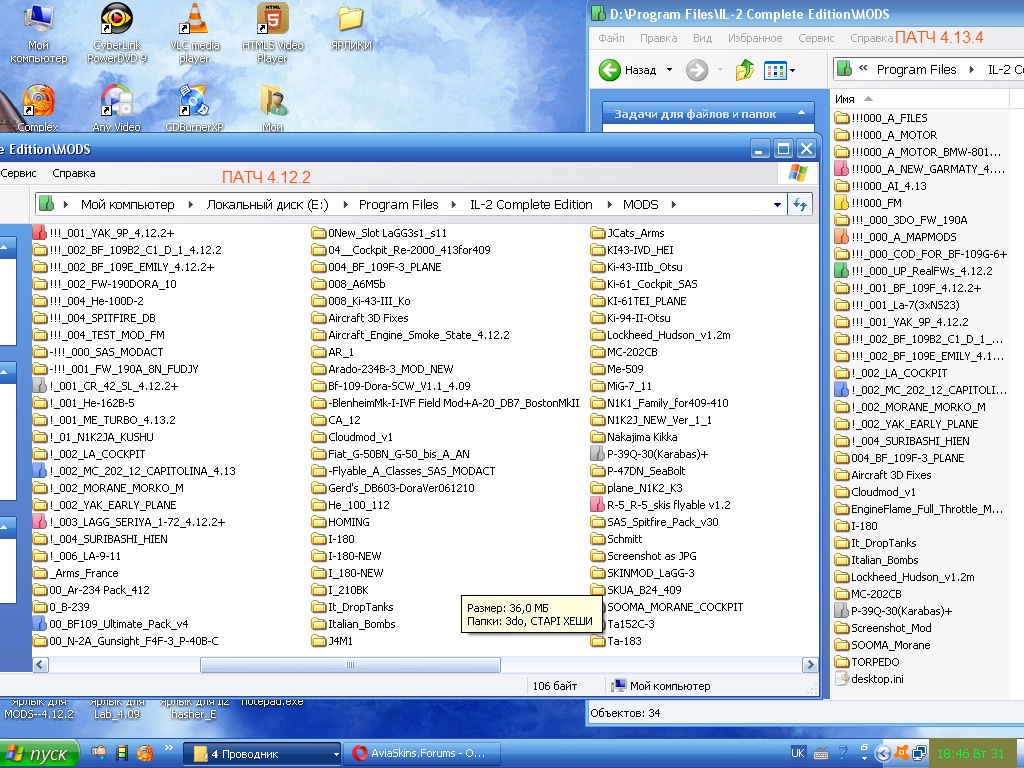Launch HTML5 Video Player shortcut
Viewport: 1024px width, 768px height.
pos(272,33)
